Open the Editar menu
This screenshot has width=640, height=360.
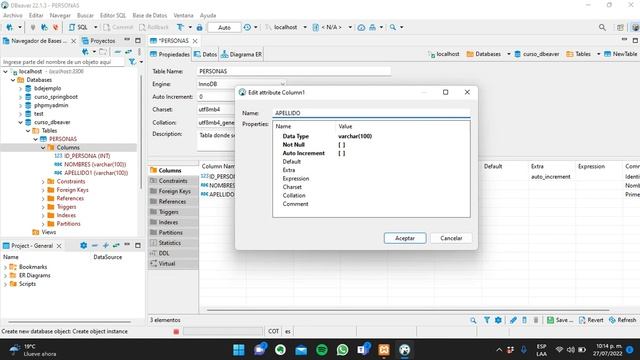click(x=36, y=15)
